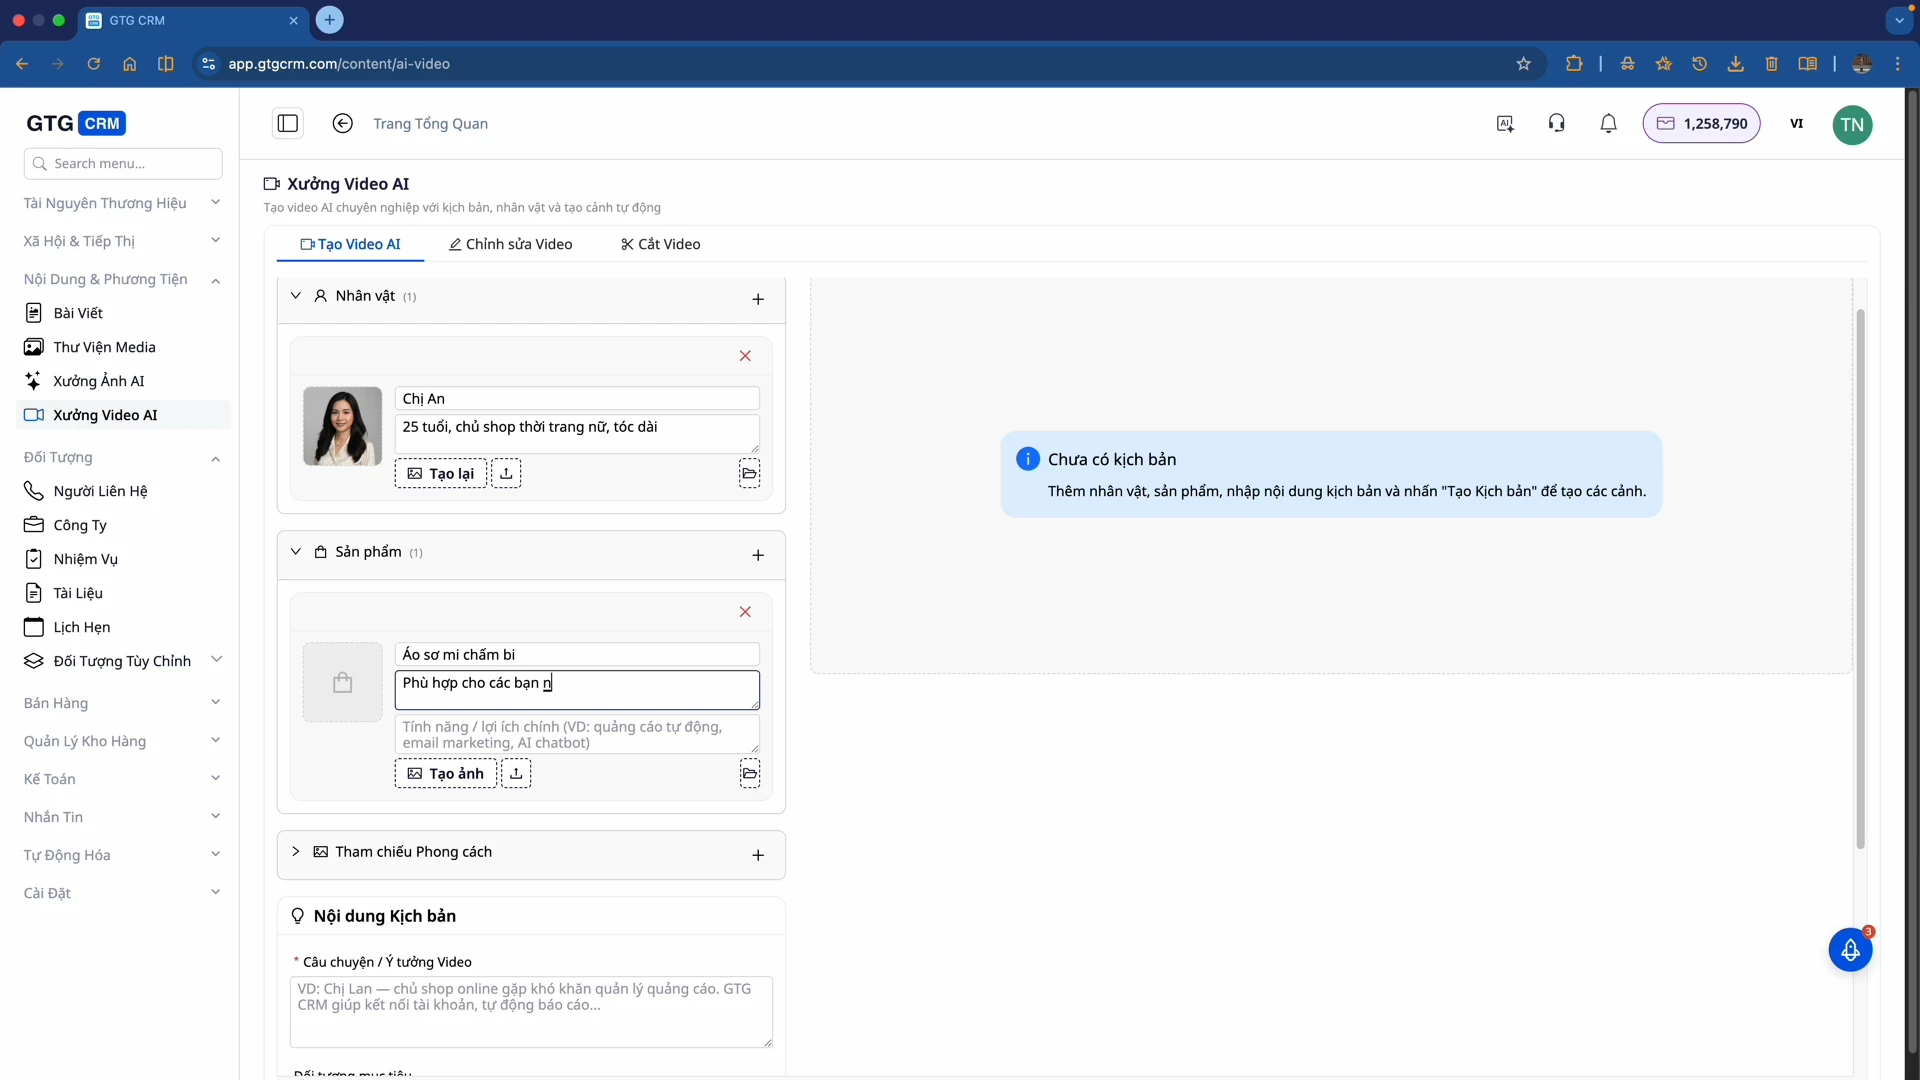The width and height of the screenshot is (1920, 1080).
Task: Collapse the Nhân vật section
Action: (296, 296)
